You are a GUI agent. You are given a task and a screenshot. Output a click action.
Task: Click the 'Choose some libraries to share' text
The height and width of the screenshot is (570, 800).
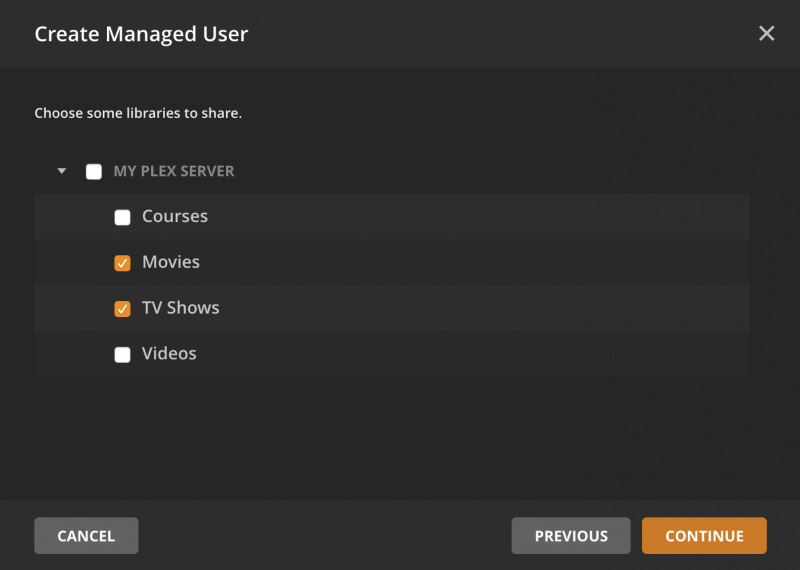[x=138, y=113]
